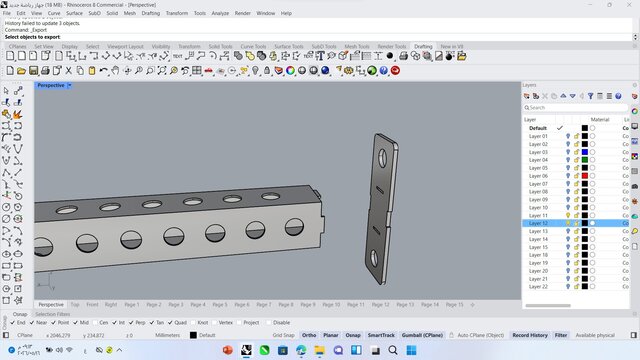This screenshot has width=640, height=360.
Task: Toggle lock icon for Layer 06
Action: [x=577, y=176]
